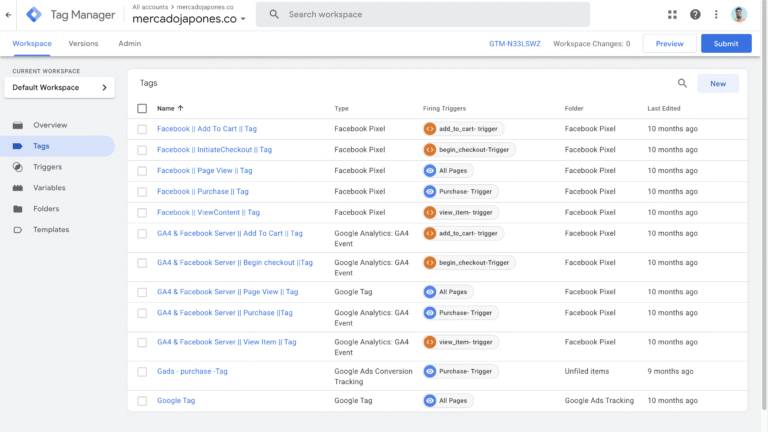
Task: Click the user account avatar
Action: point(739,14)
